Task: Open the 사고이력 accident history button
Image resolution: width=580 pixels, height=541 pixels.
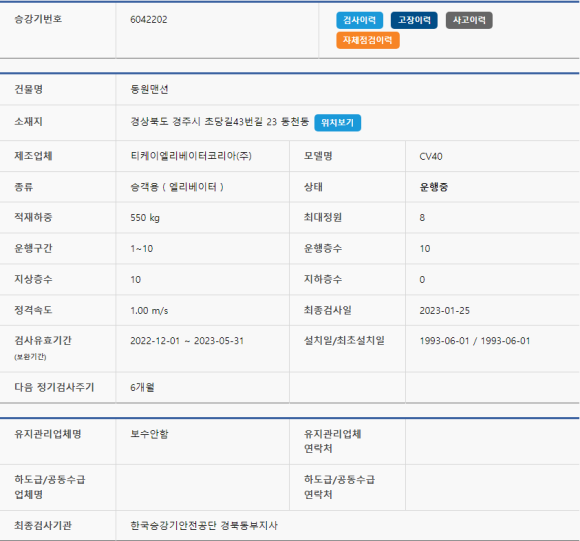Action: (x=469, y=20)
